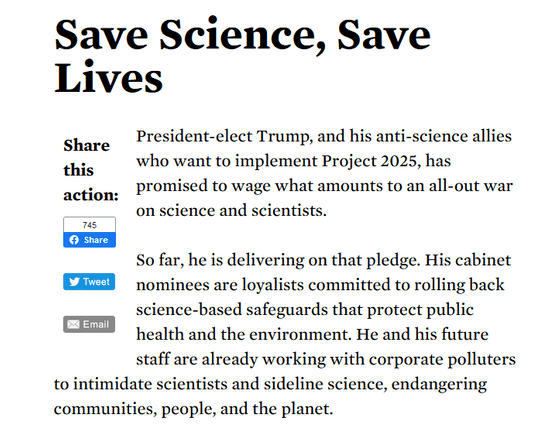Click the 745 share count box
This screenshot has width=560, height=440.
coord(90,225)
